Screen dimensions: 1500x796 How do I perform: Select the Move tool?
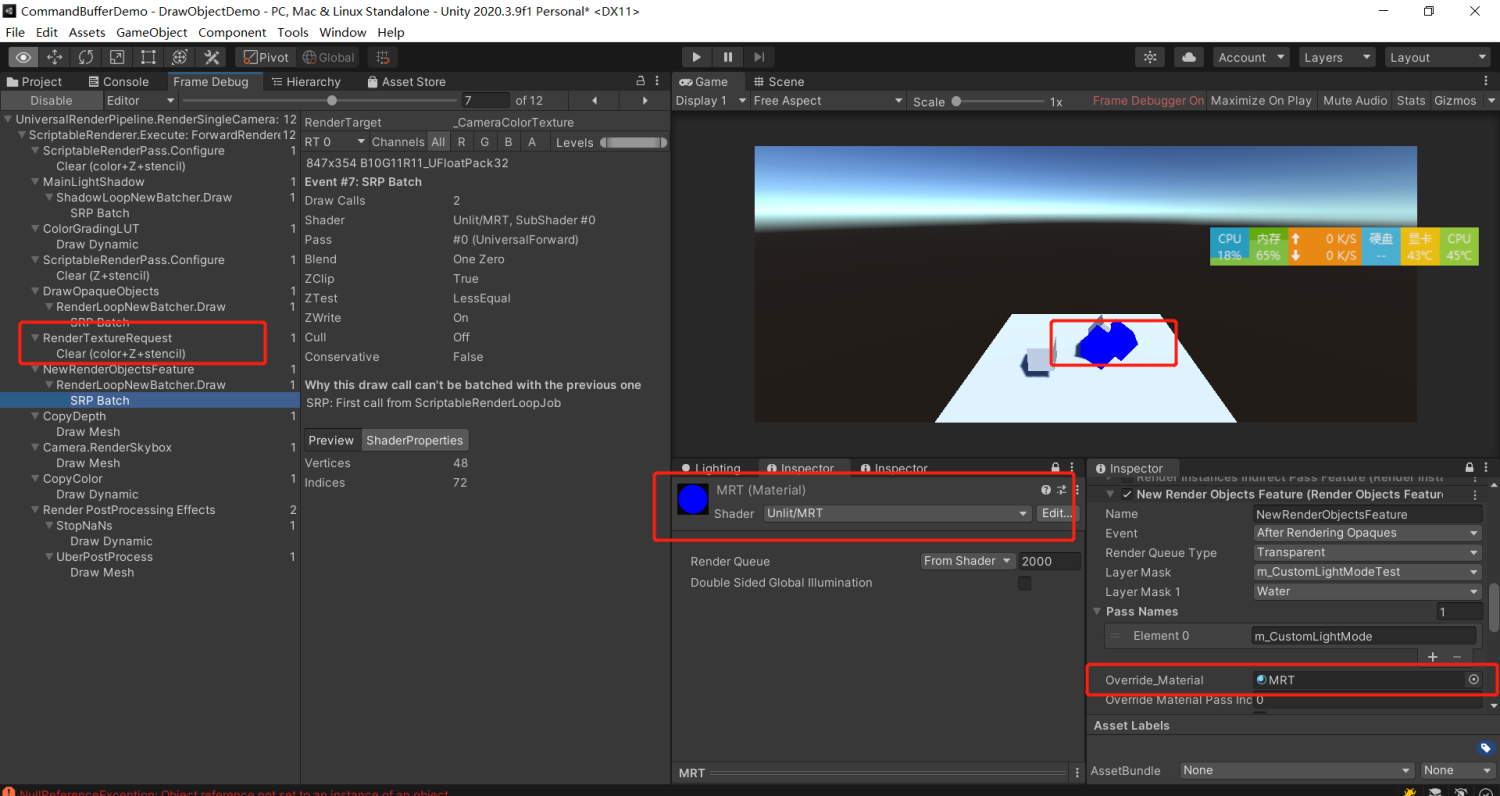55,57
